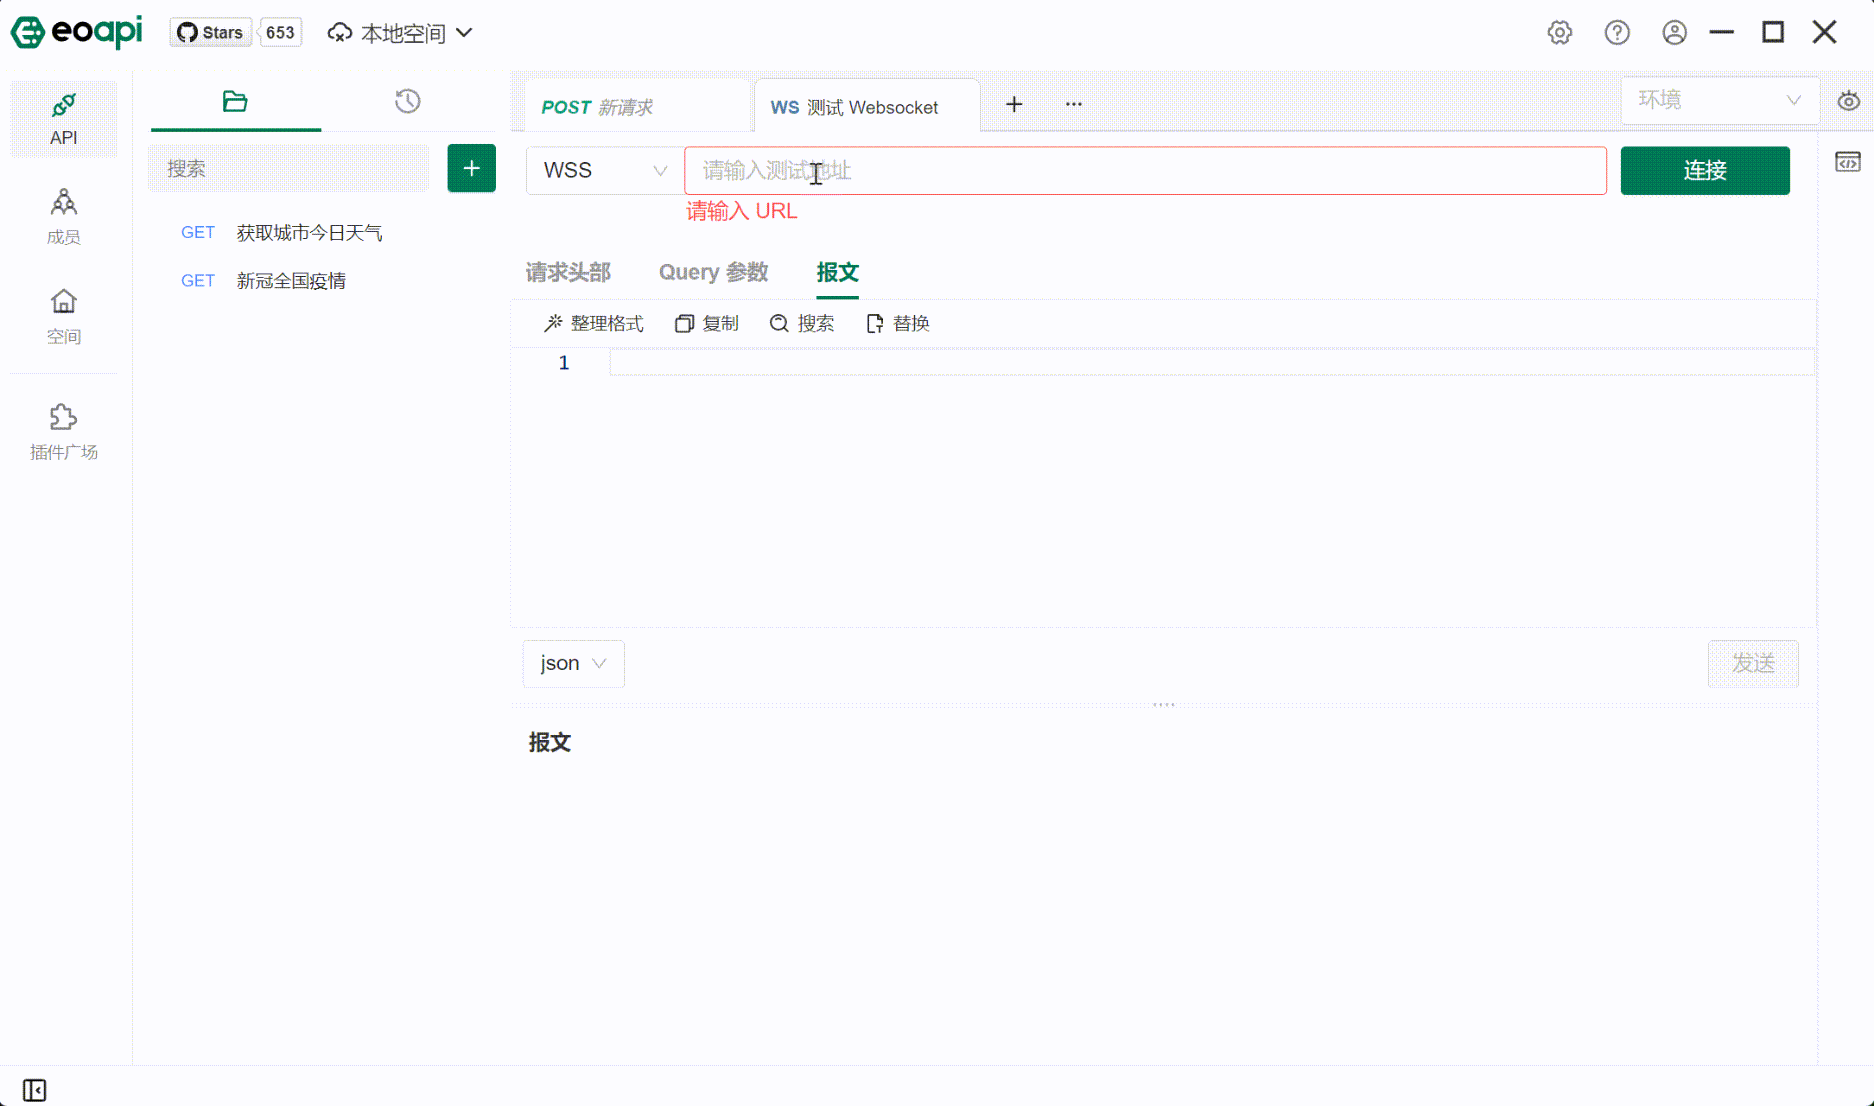Open the 成员 members panel
Viewport: 1874px width, 1106px height.
coord(63,215)
